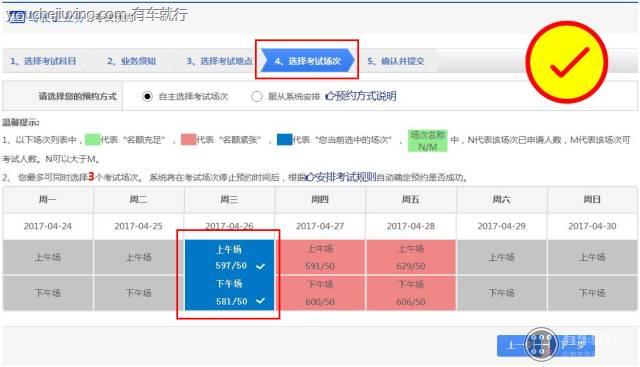Click Monday 下午场 disabled cell
The height and width of the screenshot is (367, 640).
(x=48, y=293)
